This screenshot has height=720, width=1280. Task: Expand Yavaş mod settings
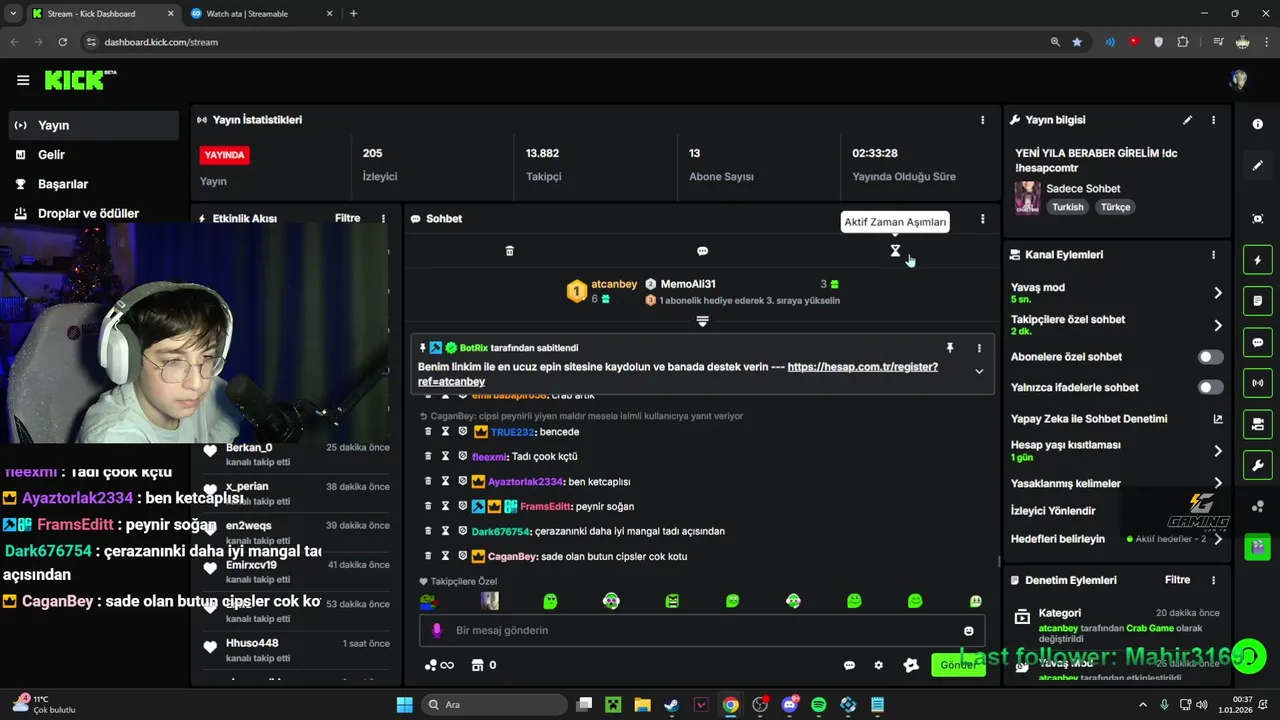coord(1217,293)
